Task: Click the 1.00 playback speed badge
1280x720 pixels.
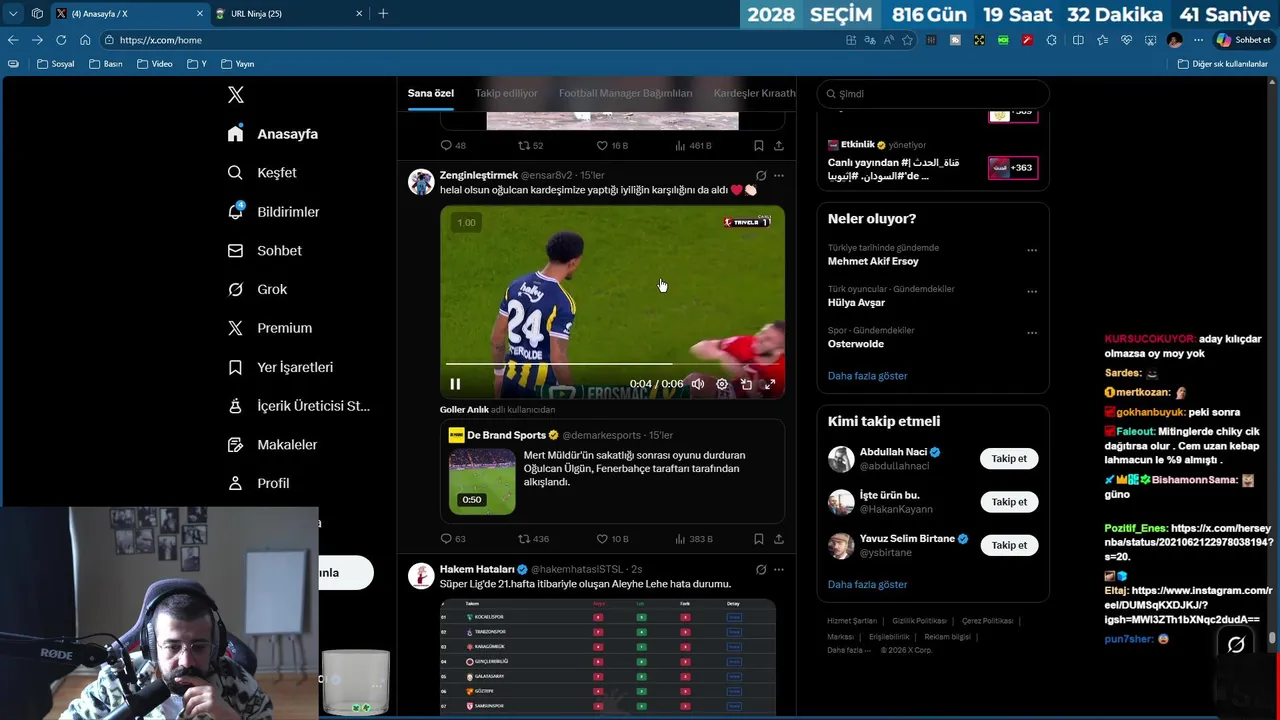Action: 466,223
